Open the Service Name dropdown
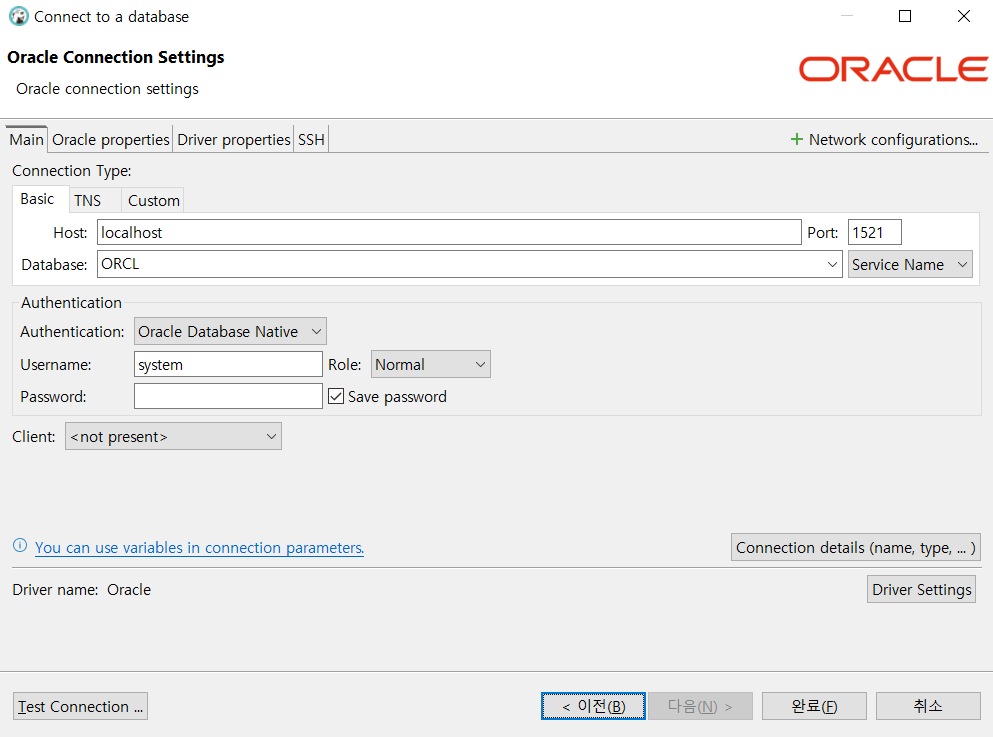 tap(910, 264)
